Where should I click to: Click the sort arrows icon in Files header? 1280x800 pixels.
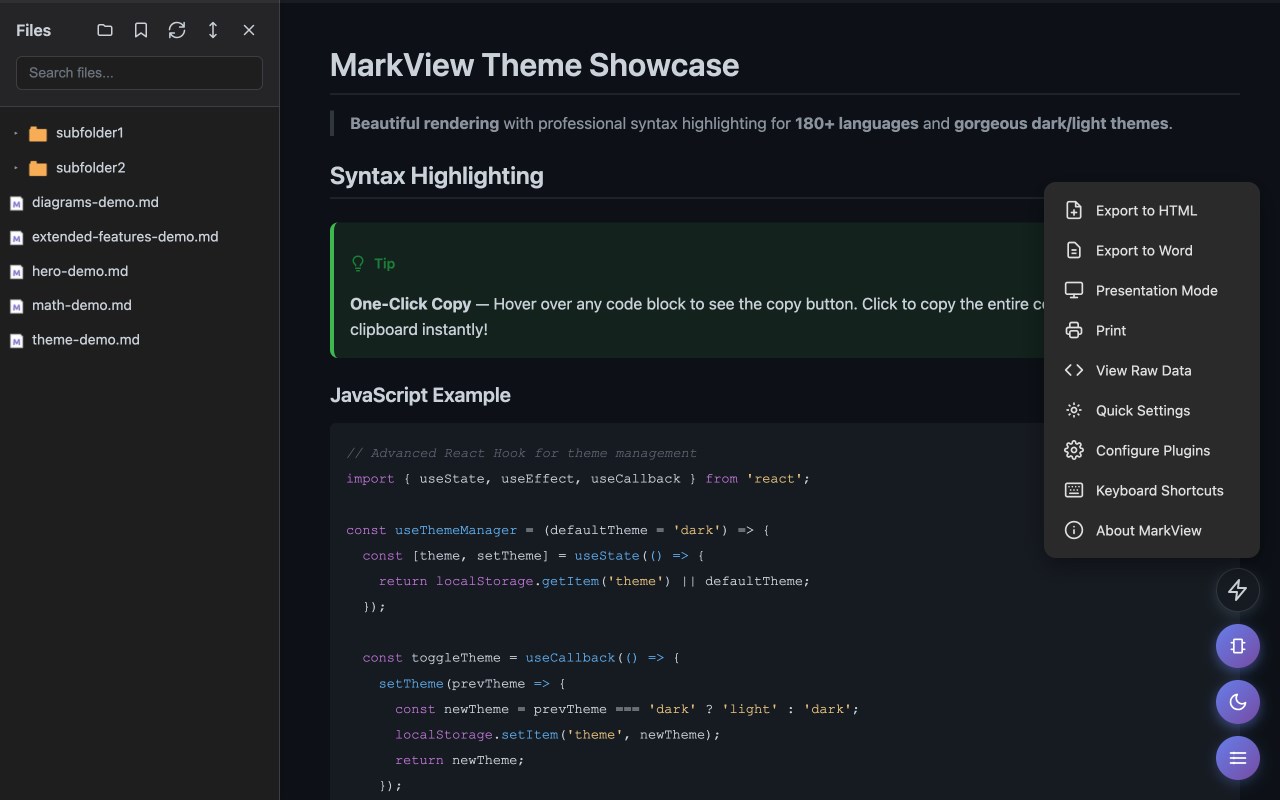213,30
